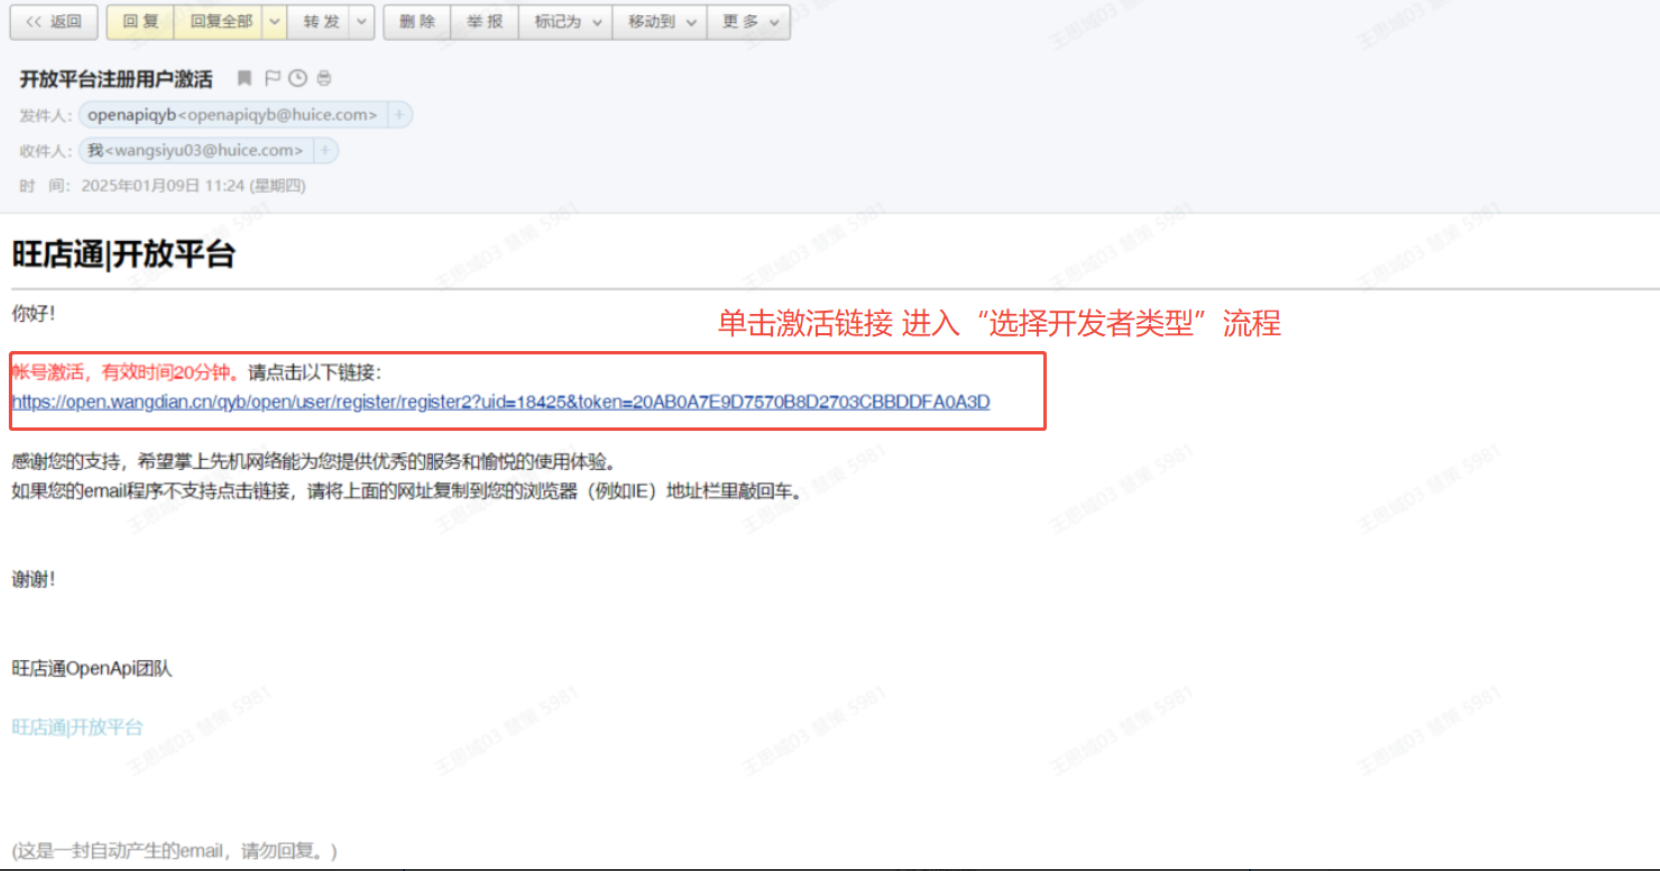Open the 移动到 dropdown
The width and height of the screenshot is (1660, 871).
point(660,22)
